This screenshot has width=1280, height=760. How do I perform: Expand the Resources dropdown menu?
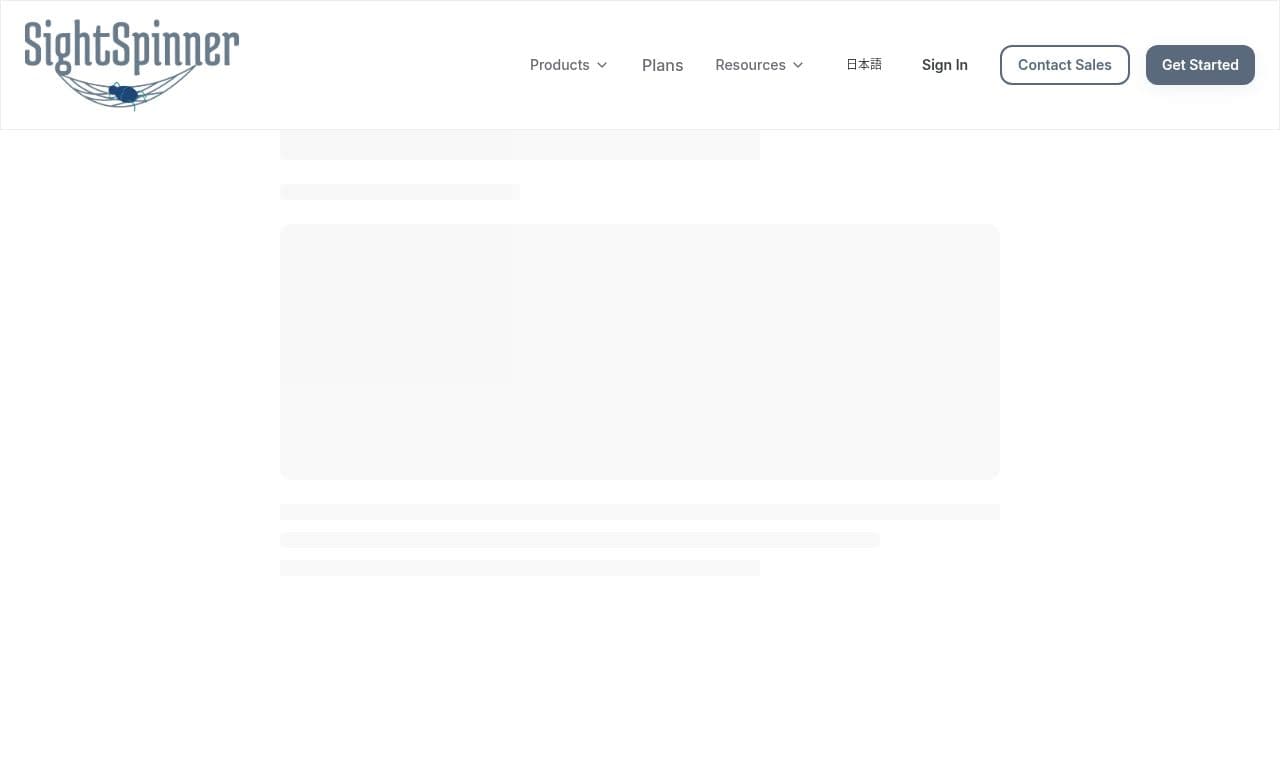(760, 65)
